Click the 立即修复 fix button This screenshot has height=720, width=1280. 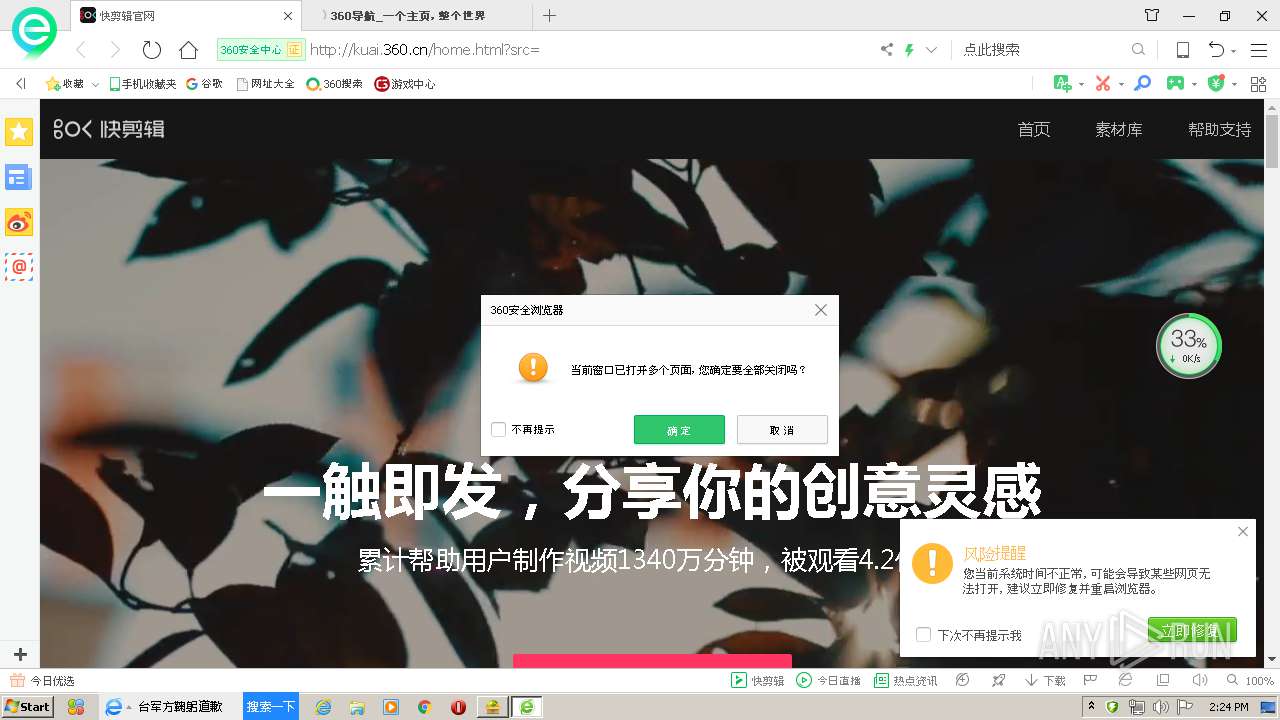tap(1192, 630)
